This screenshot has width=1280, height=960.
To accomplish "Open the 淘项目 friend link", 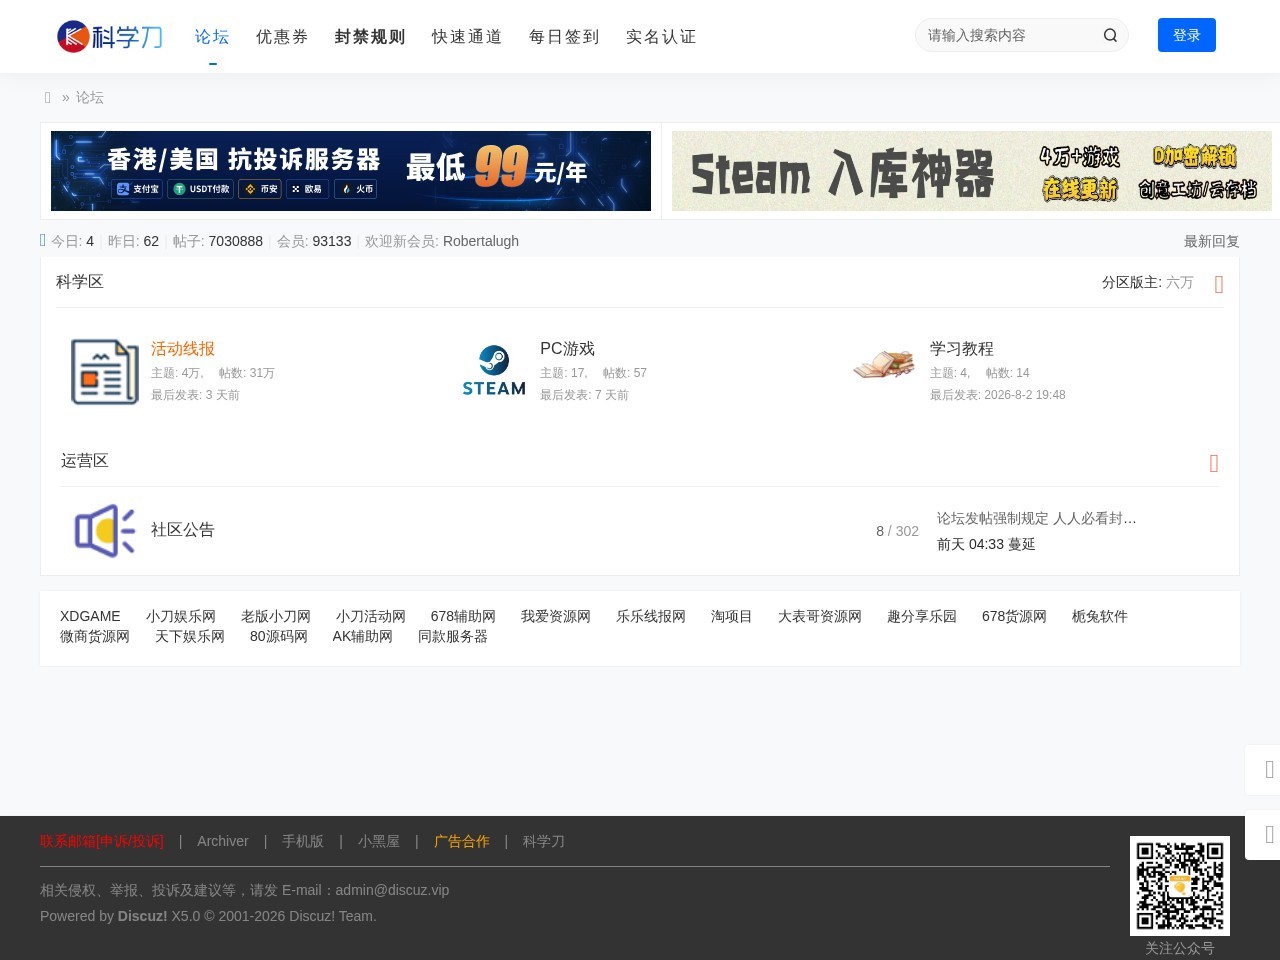I will click(732, 616).
